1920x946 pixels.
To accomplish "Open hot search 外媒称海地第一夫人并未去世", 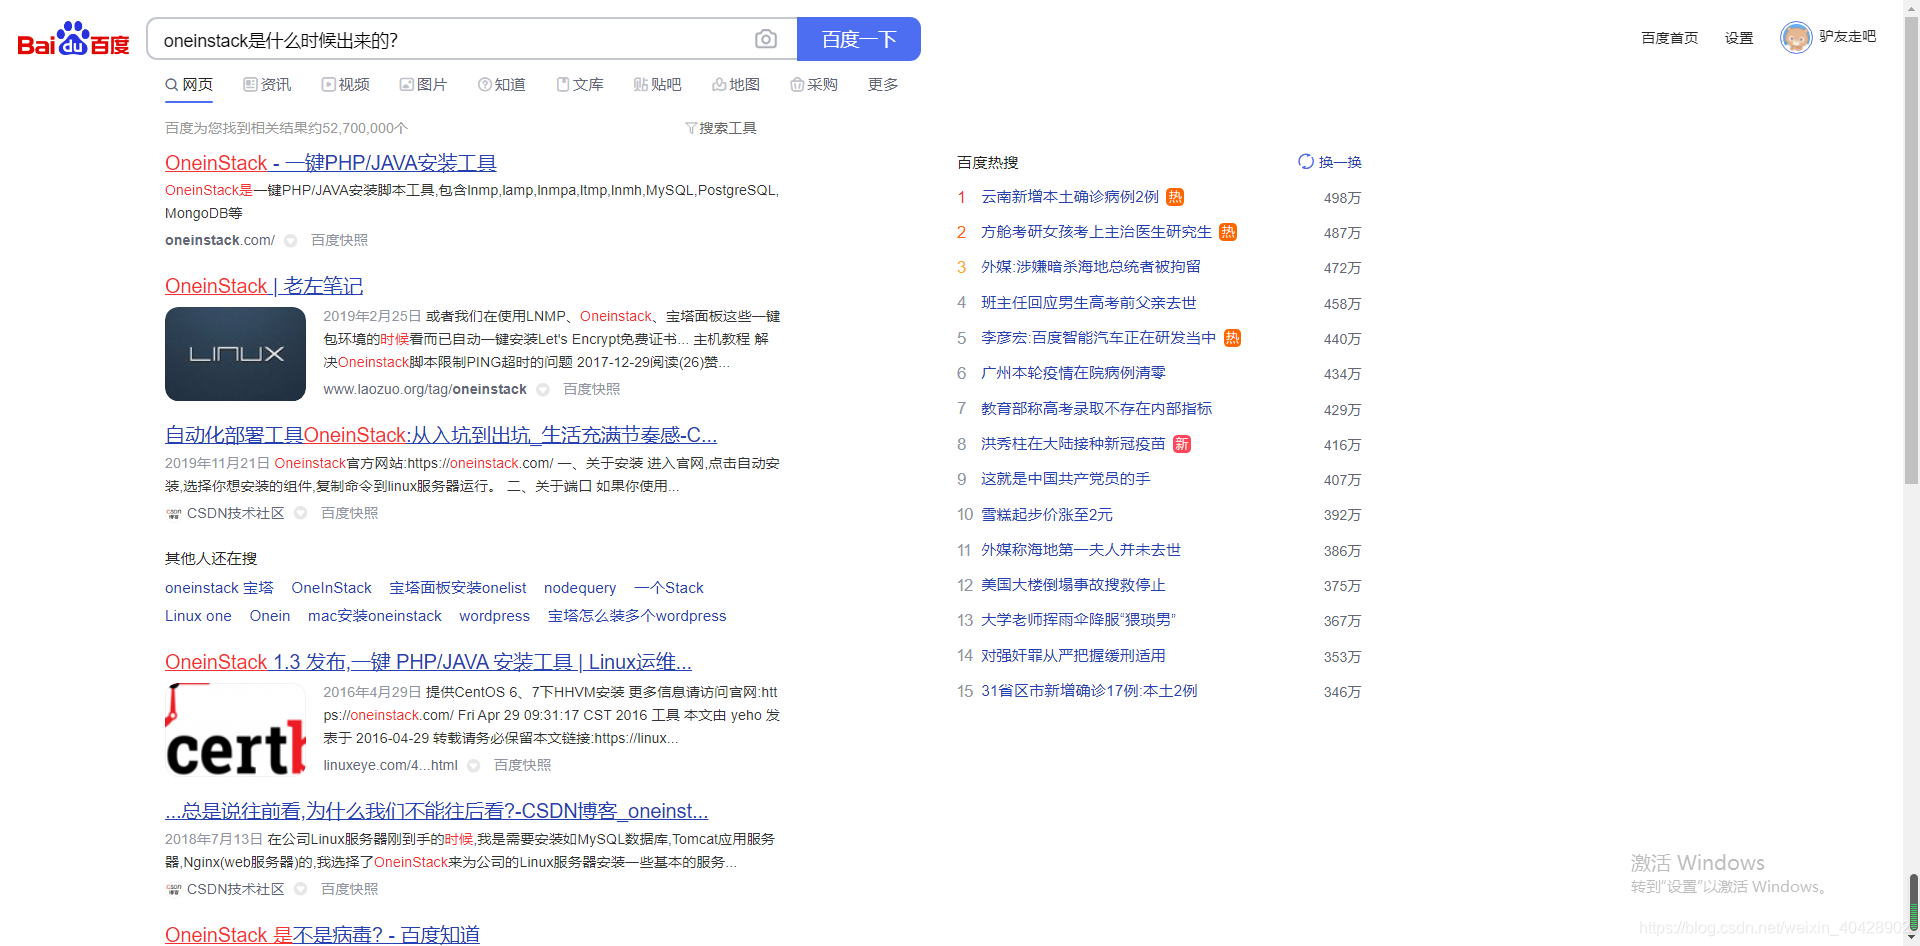I will [1081, 550].
